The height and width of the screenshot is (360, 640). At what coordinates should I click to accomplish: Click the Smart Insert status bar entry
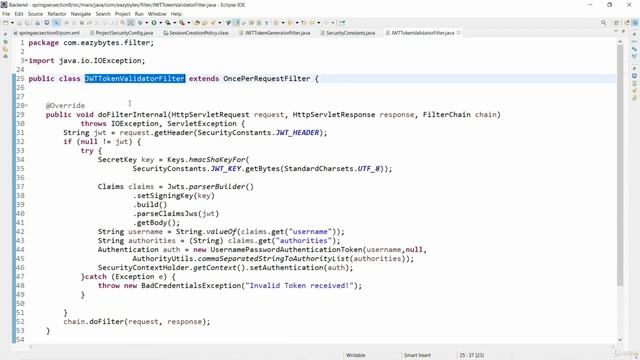[417, 355]
